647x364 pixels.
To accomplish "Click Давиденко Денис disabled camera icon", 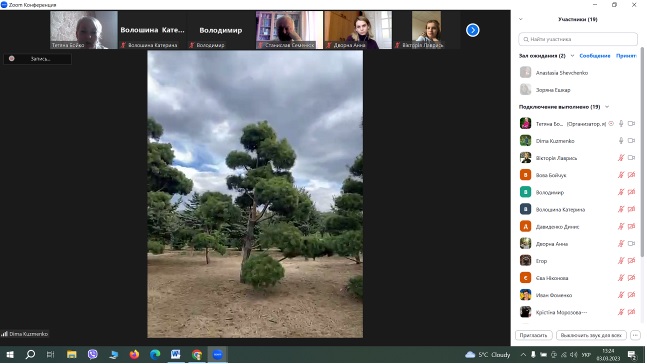I will pyautogui.click(x=631, y=226).
